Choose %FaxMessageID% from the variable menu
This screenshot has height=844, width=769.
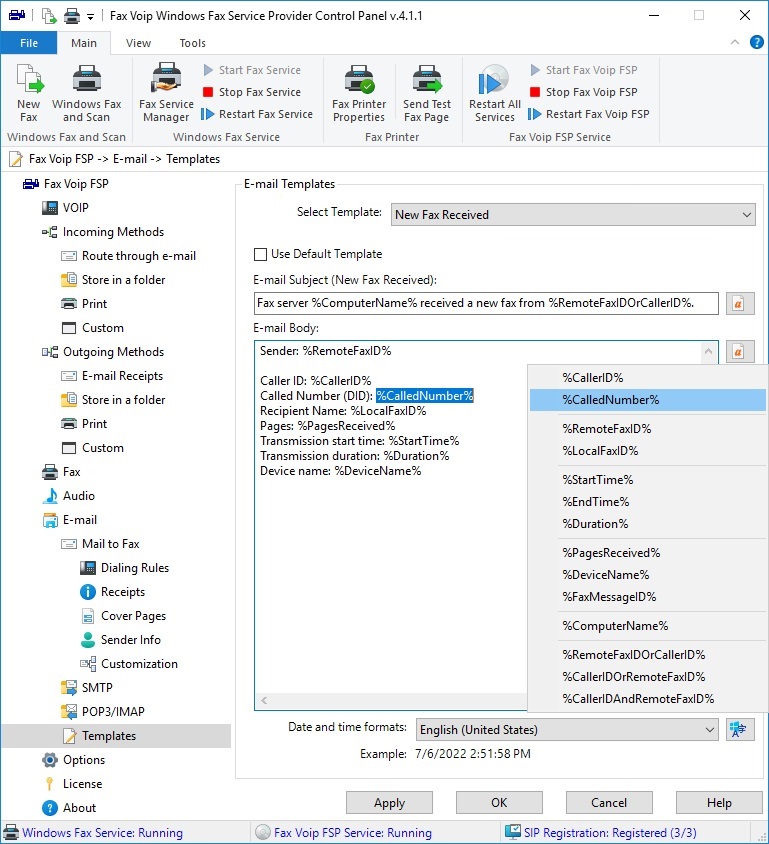[648, 597]
